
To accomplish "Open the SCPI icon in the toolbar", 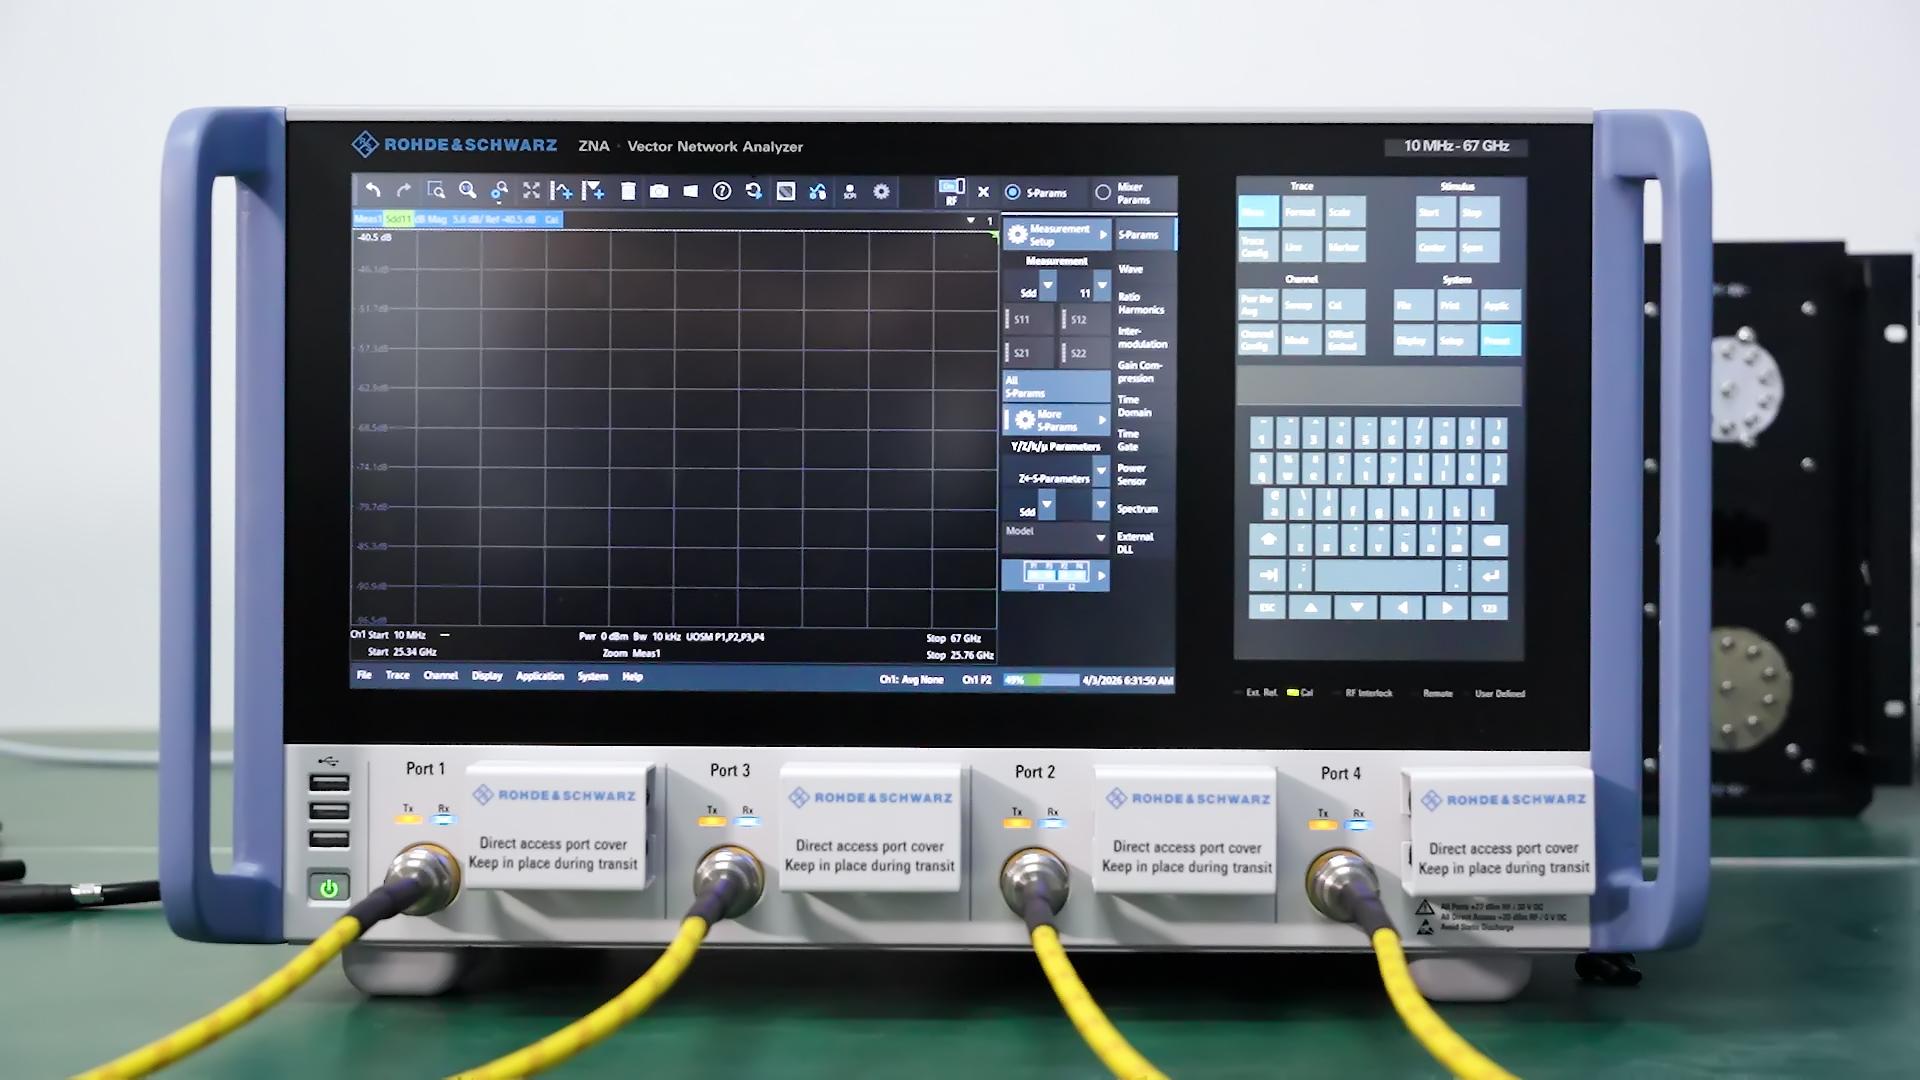I will click(x=850, y=191).
